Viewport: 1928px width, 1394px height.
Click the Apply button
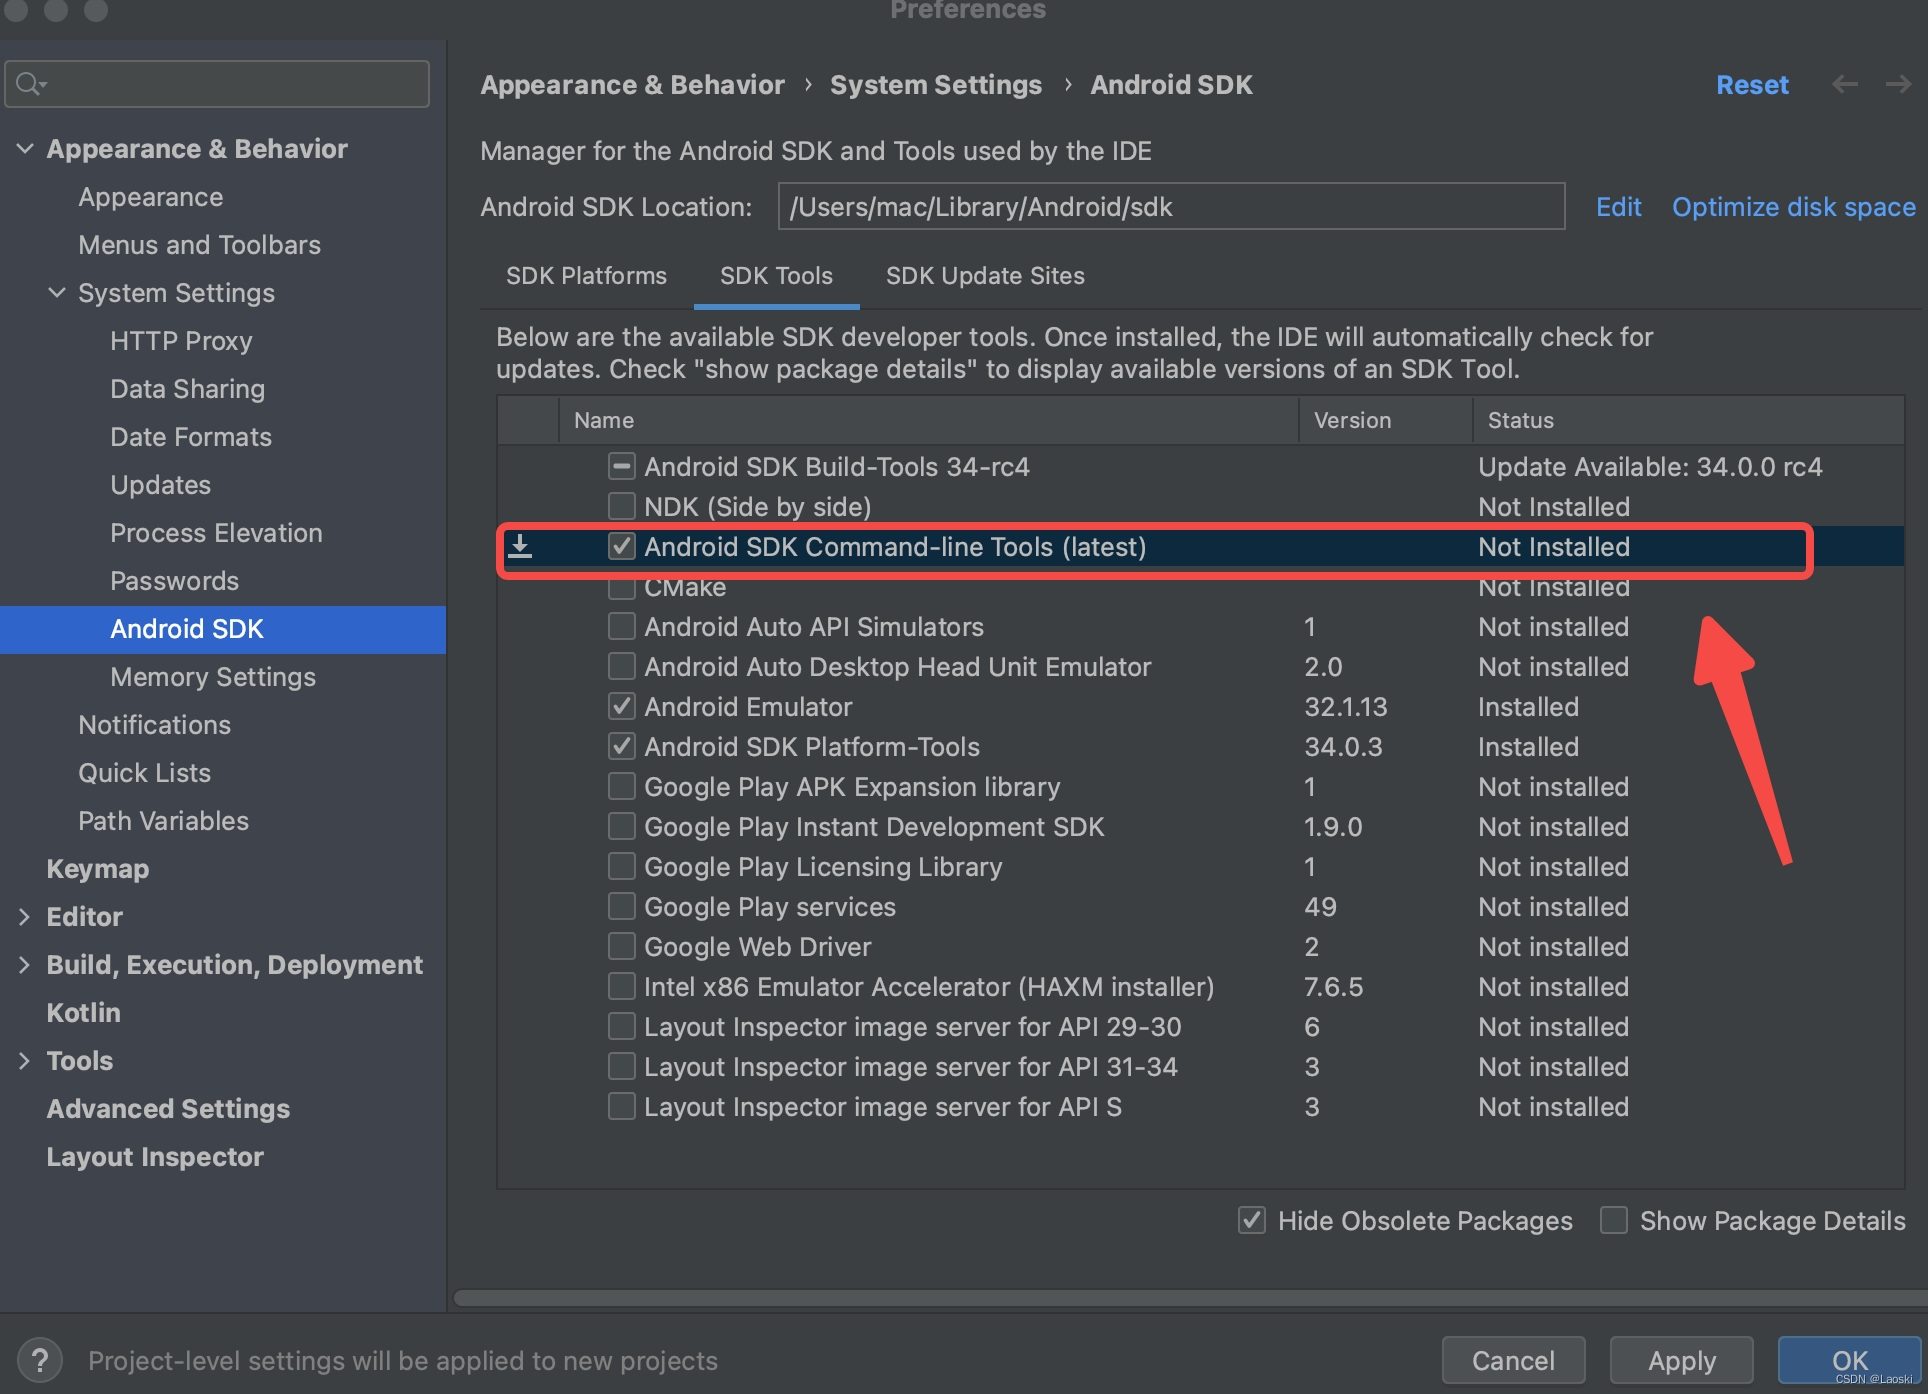tap(1681, 1360)
